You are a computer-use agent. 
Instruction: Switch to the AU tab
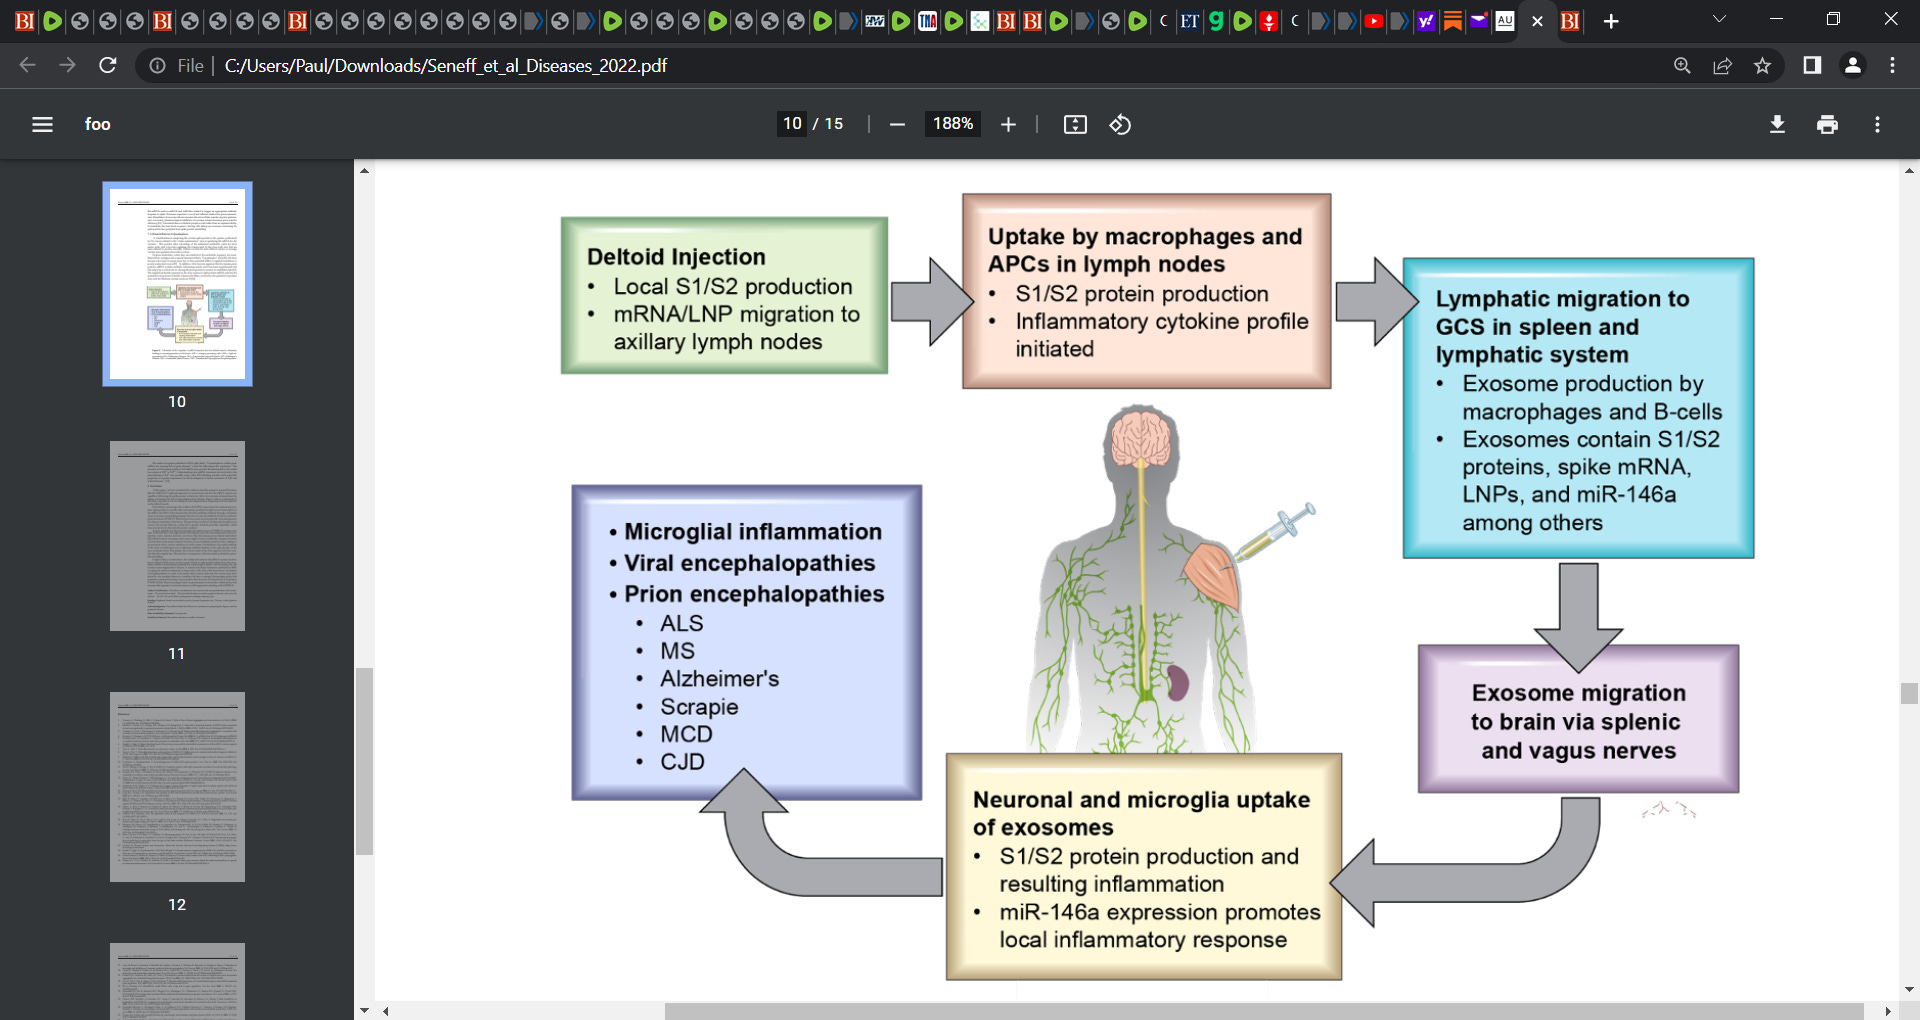pos(1505,21)
